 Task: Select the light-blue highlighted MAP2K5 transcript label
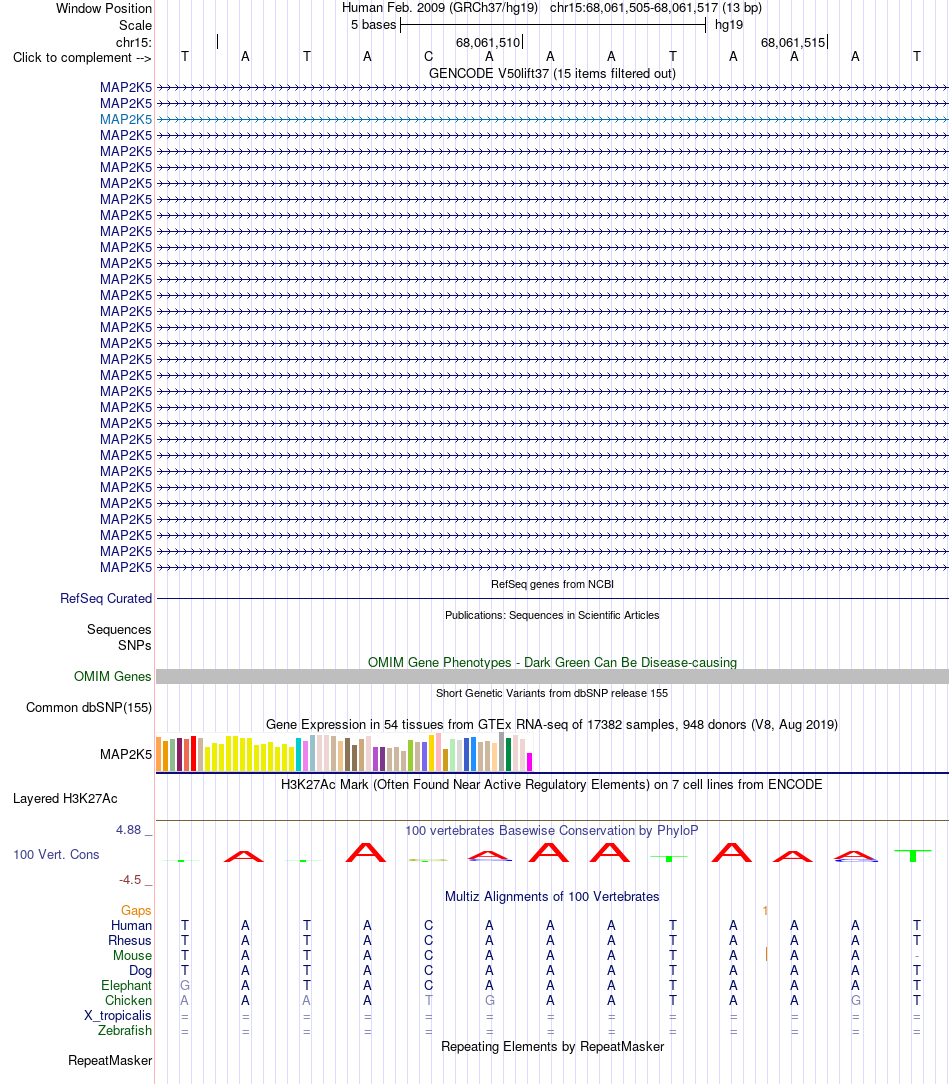pyautogui.click(x=126, y=119)
